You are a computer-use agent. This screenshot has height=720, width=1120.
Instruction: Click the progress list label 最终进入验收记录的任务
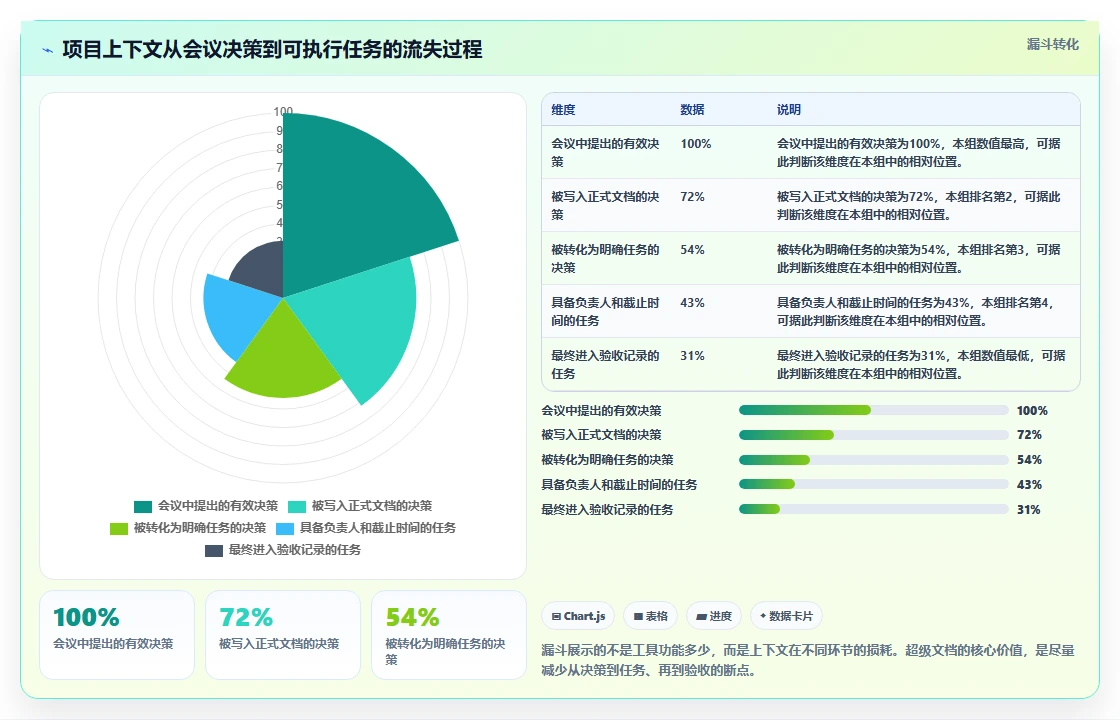click(607, 510)
